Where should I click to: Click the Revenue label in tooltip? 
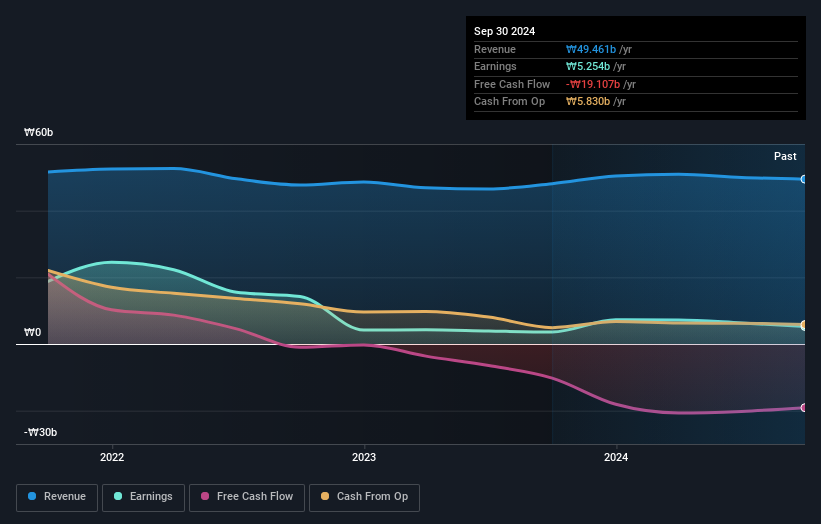point(495,49)
